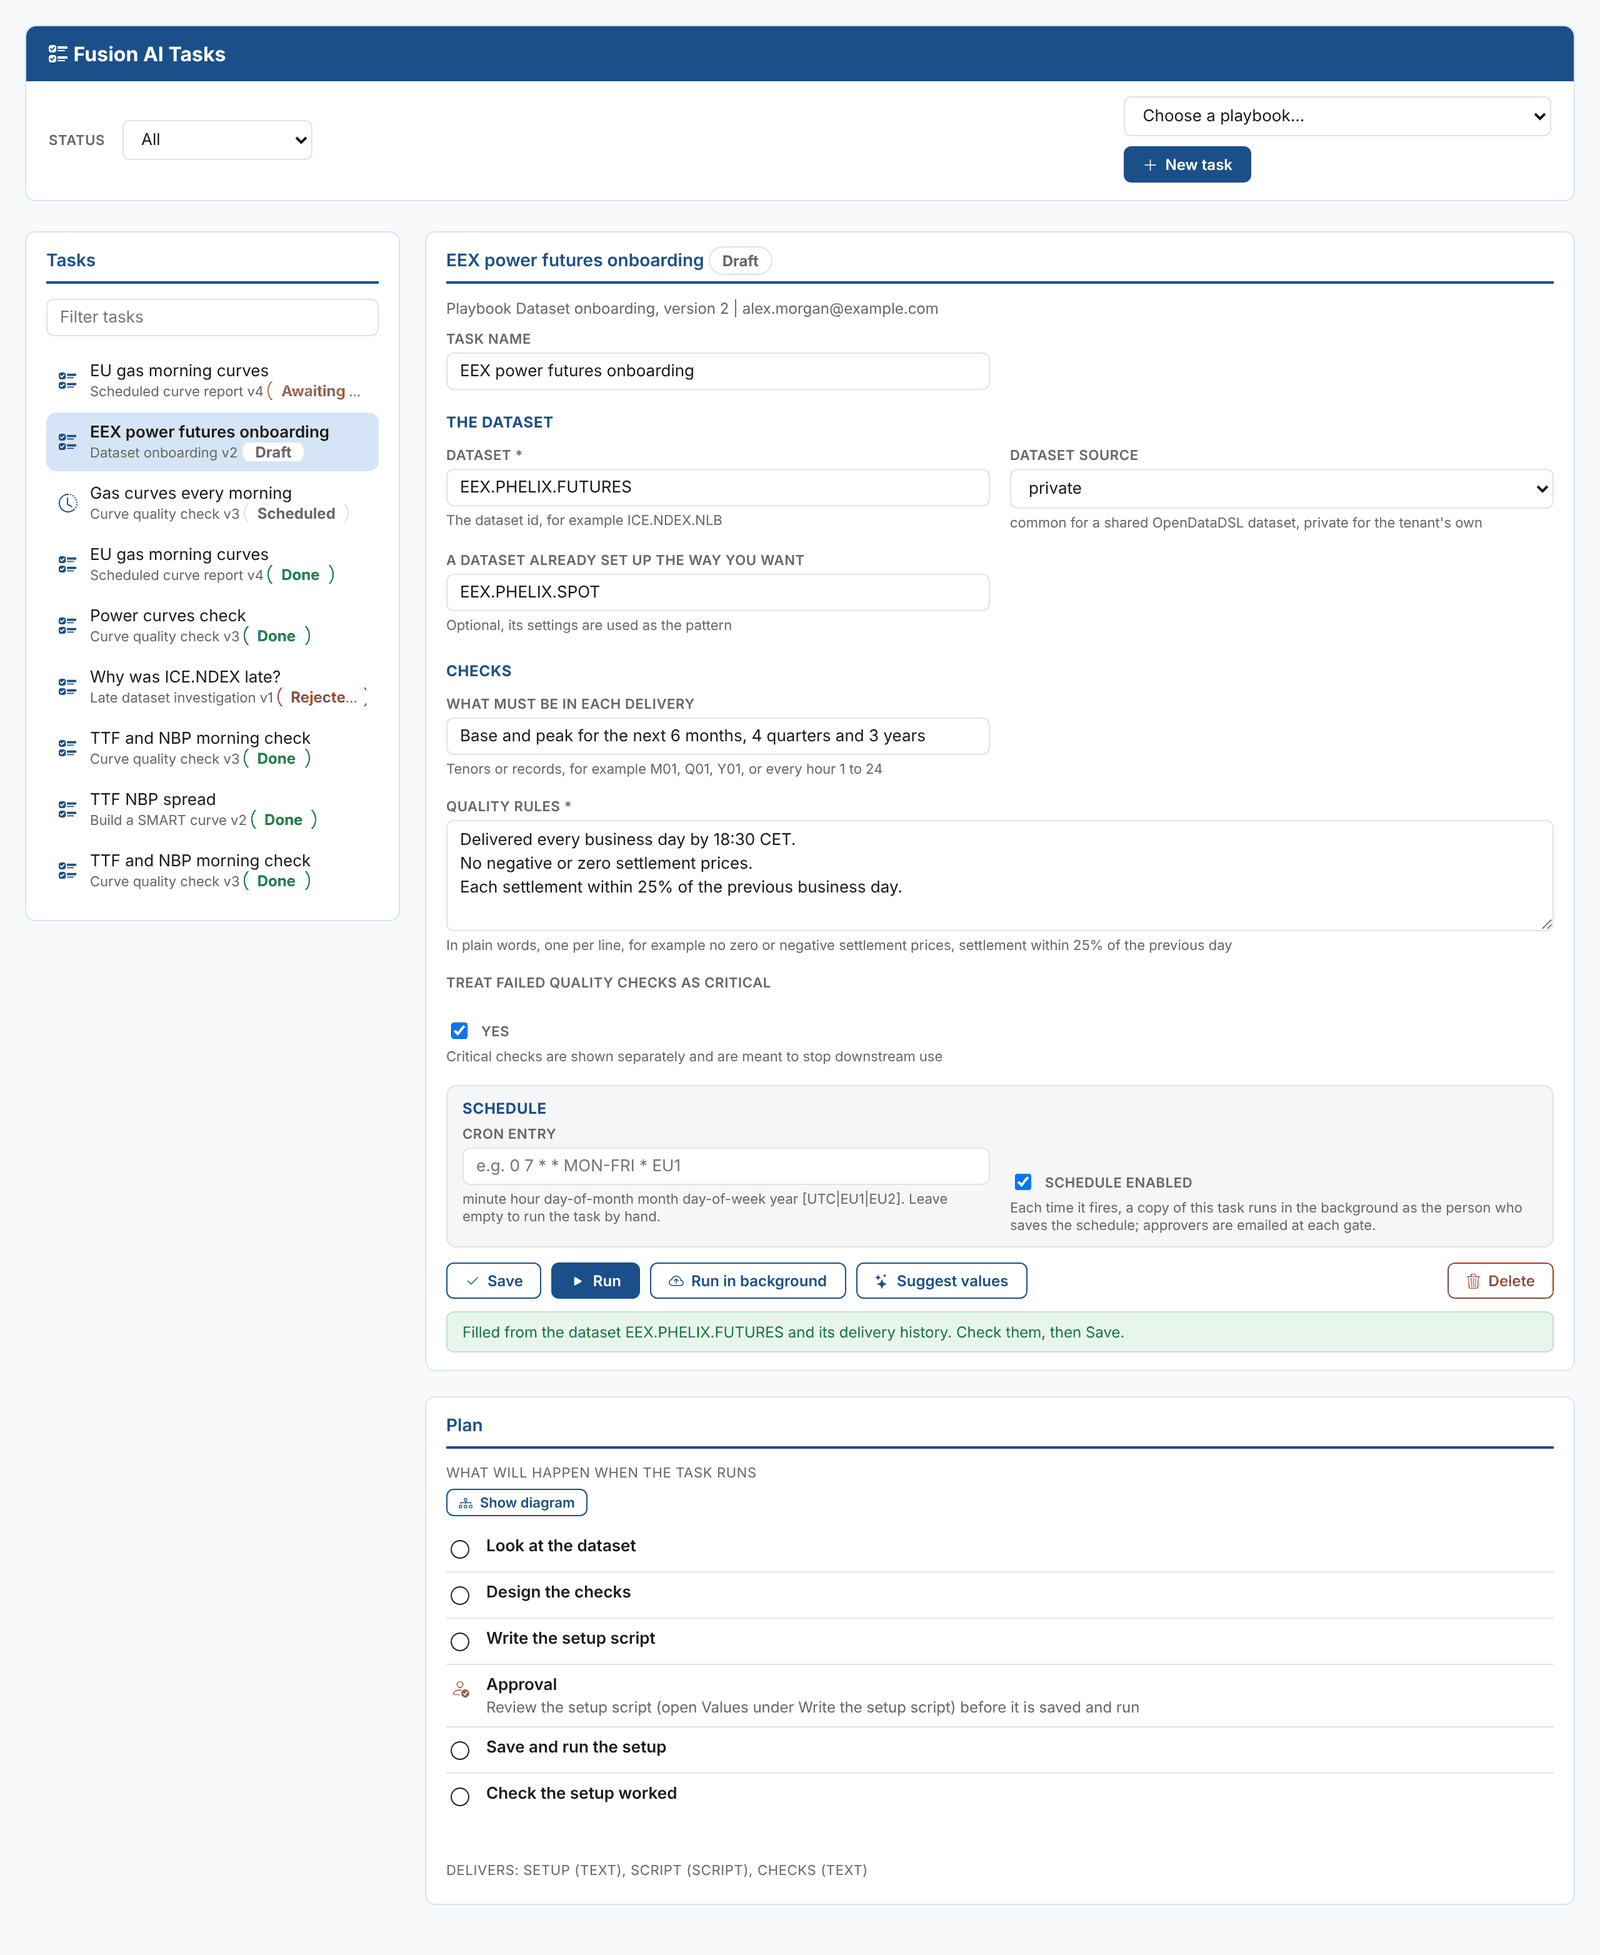
Task: Open the Choose a playbook dropdown
Action: 1337,116
